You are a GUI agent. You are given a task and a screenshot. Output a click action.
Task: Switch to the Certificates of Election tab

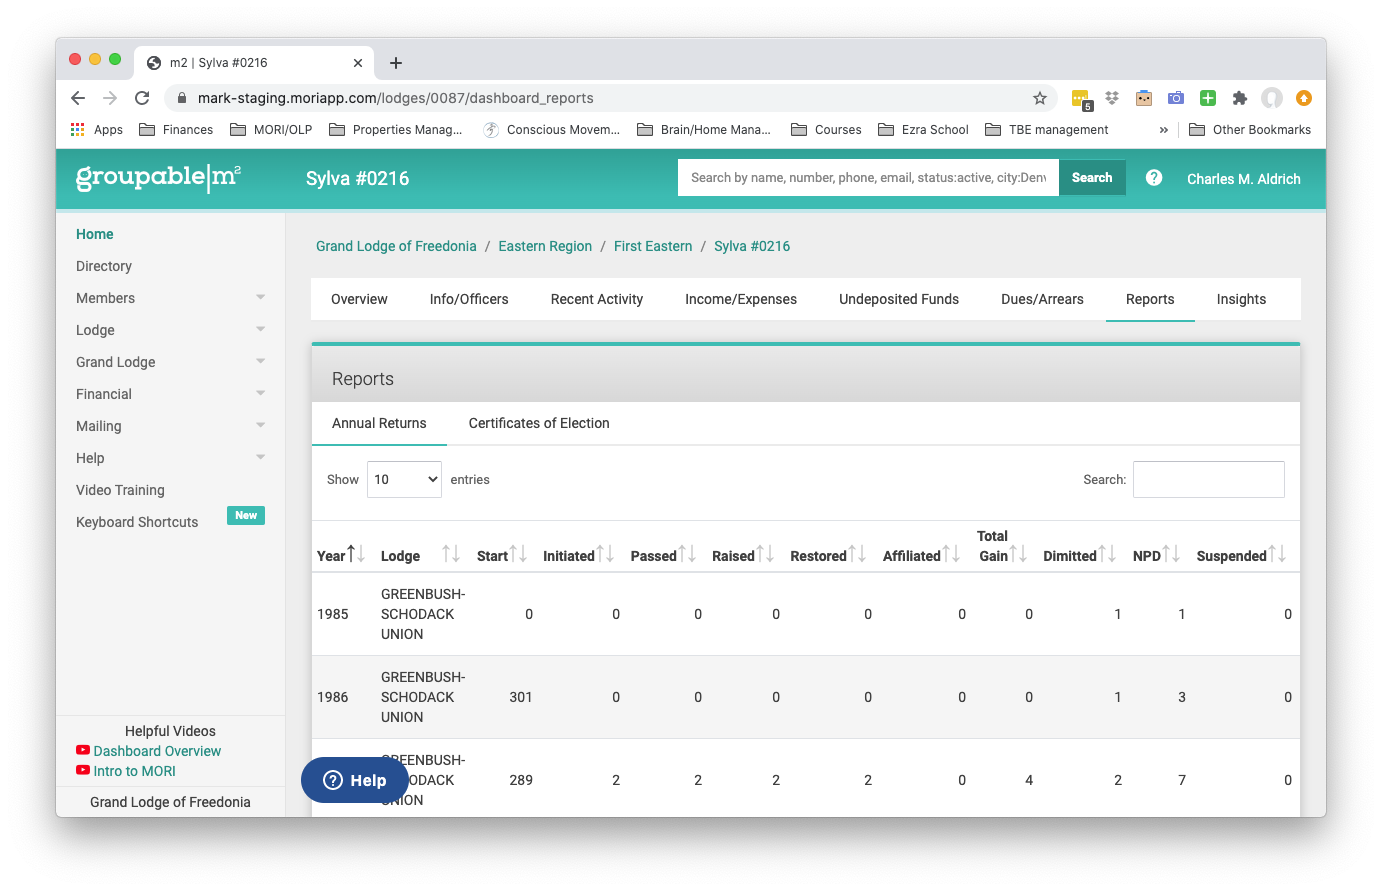pos(539,423)
